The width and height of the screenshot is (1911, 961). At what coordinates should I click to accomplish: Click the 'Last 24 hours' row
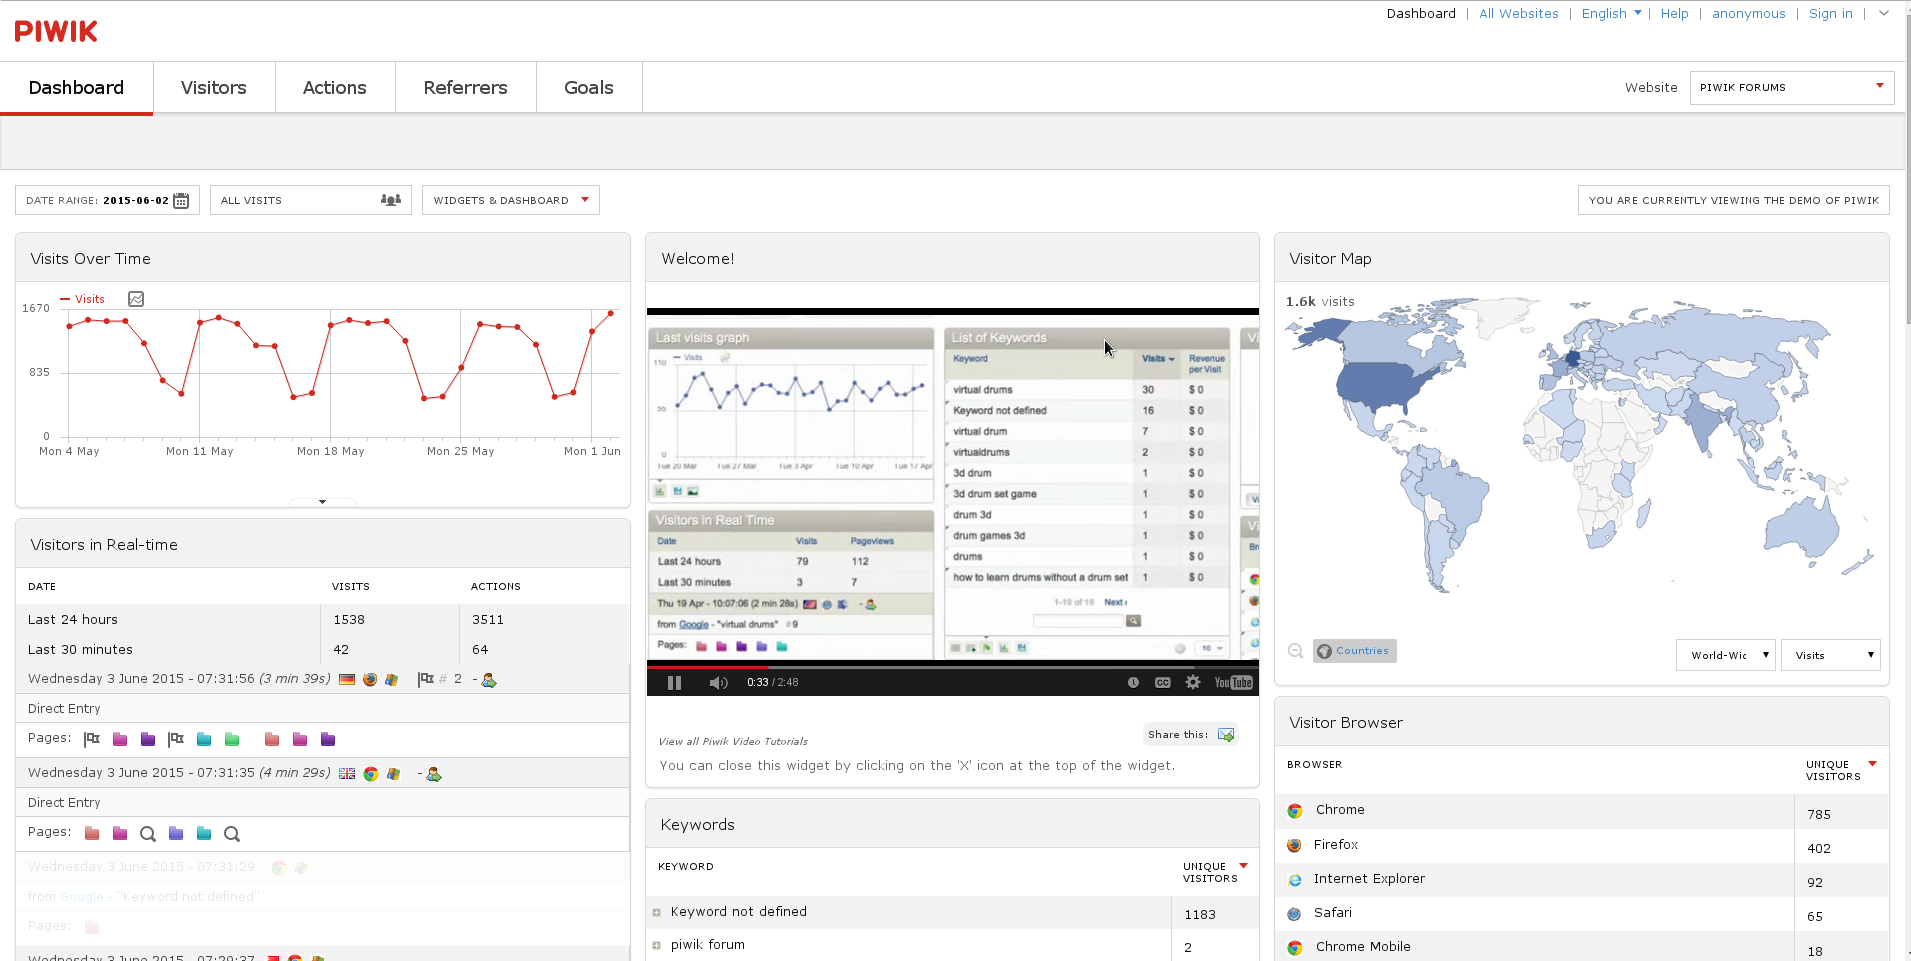(x=322, y=620)
